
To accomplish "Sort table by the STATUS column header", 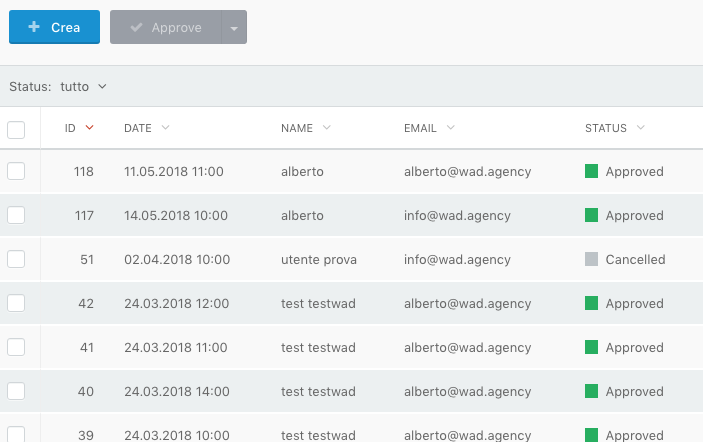I will [x=606, y=128].
